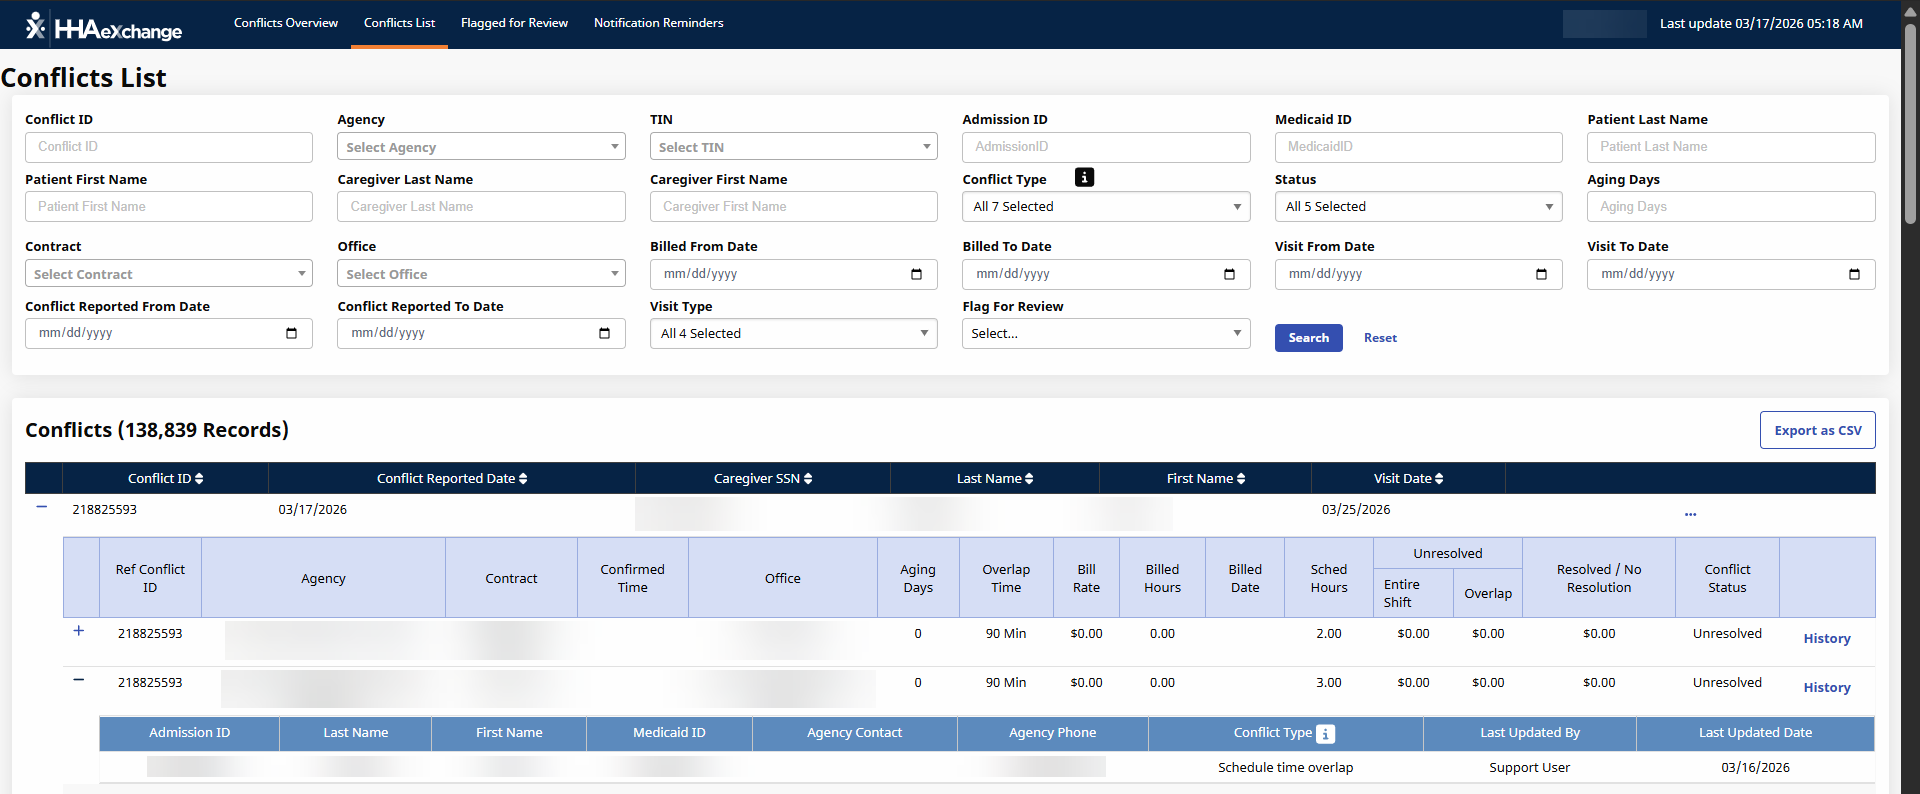Click the Search button
The height and width of the screenshot is (794, 1920).
tap(1308, 338)
